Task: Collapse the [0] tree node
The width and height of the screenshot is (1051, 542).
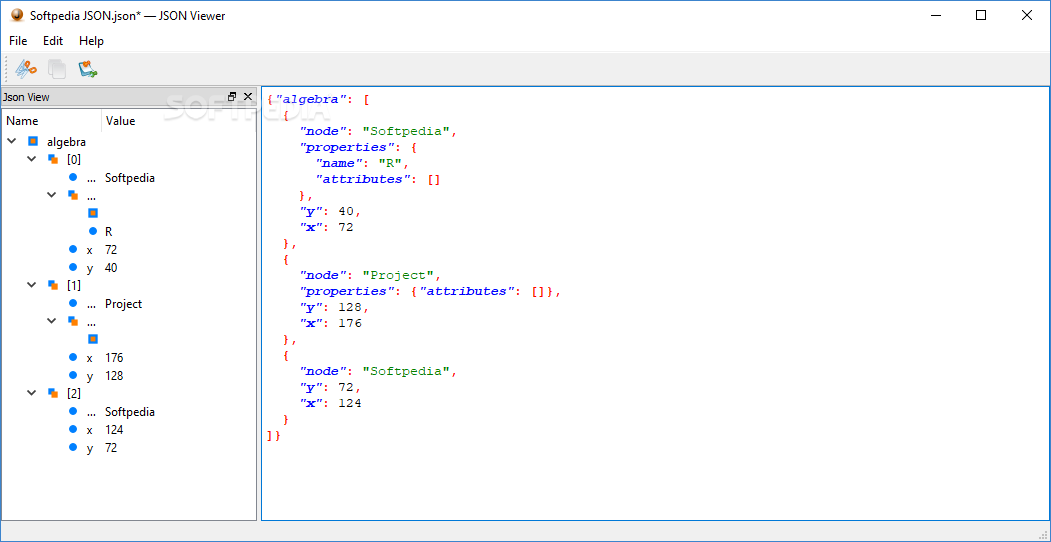Action: (x=32, y=159)
